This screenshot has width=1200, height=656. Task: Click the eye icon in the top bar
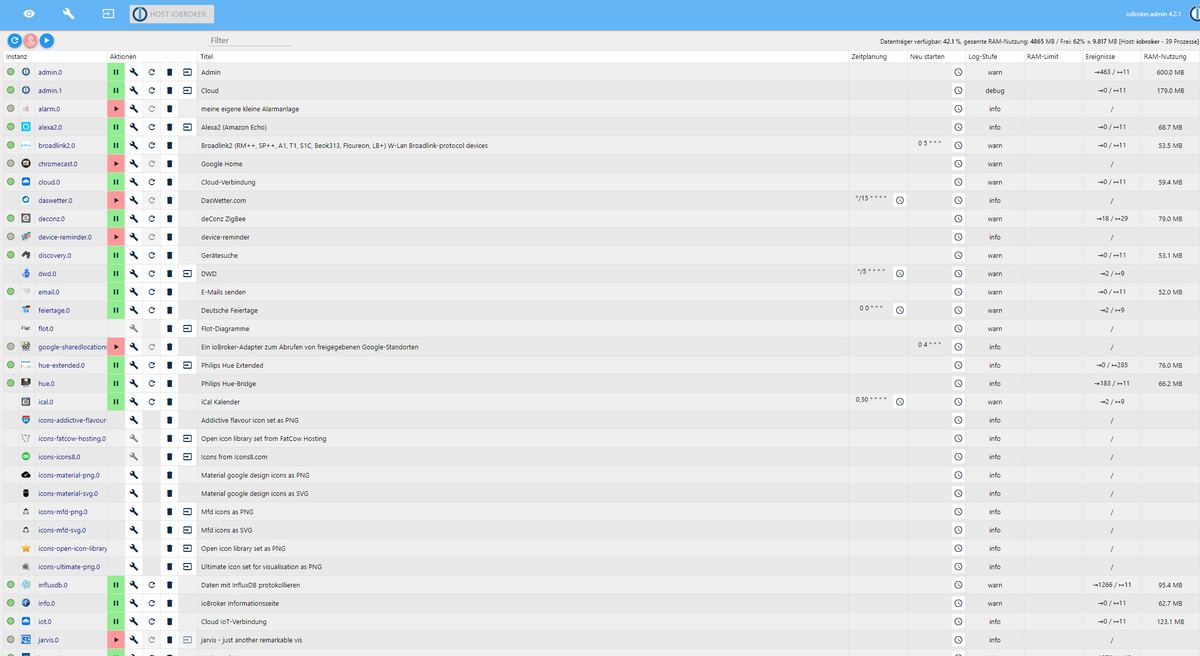tap(29, 14)
